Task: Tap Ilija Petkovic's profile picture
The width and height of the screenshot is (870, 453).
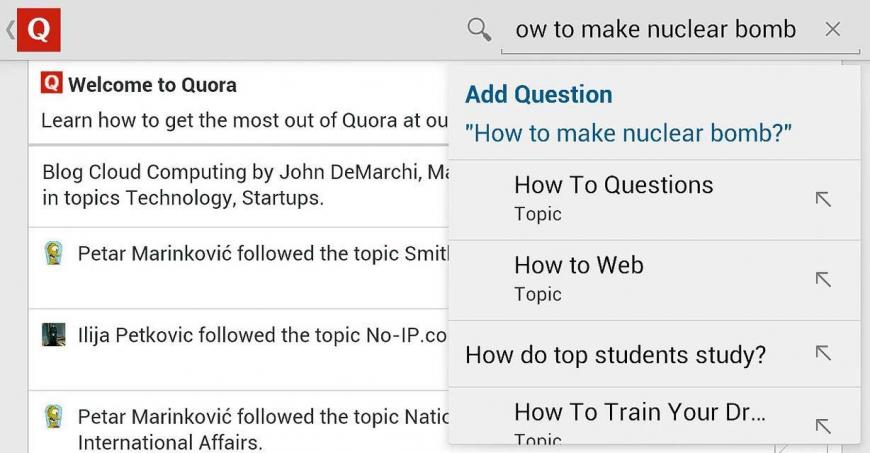Action: [x=53, y=335]
